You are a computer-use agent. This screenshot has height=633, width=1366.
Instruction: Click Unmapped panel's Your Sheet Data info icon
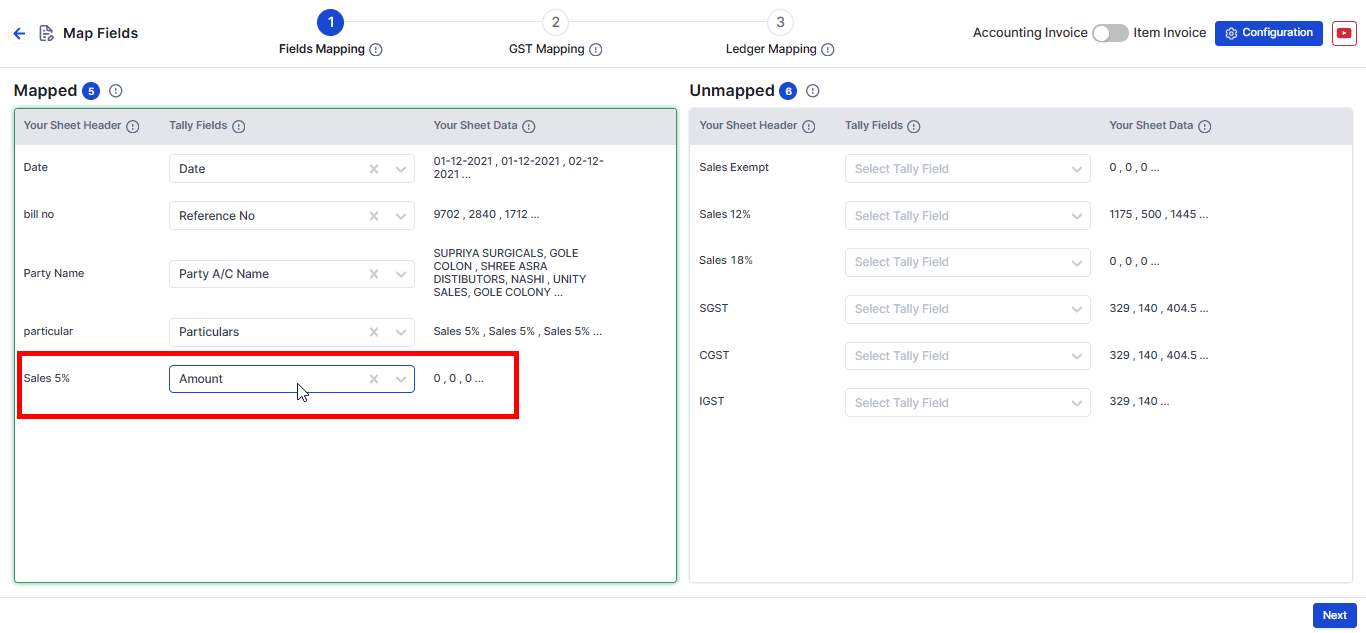pos(1205,126)
